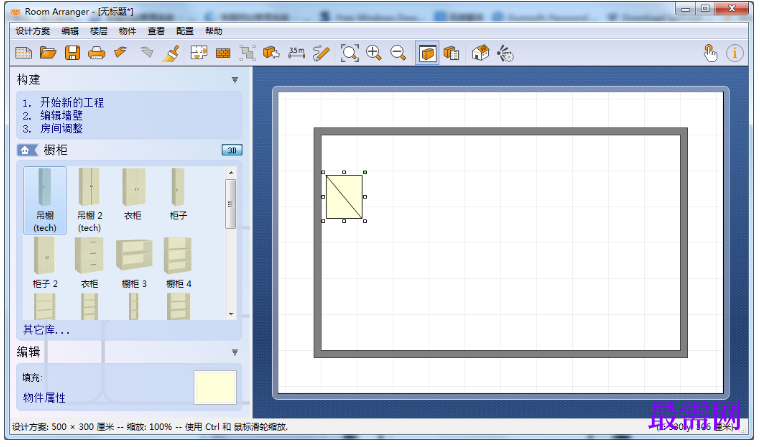Screen dimensions: 760x447
Task: Click the 其它库... link
Action: click(x=47, y=330)
